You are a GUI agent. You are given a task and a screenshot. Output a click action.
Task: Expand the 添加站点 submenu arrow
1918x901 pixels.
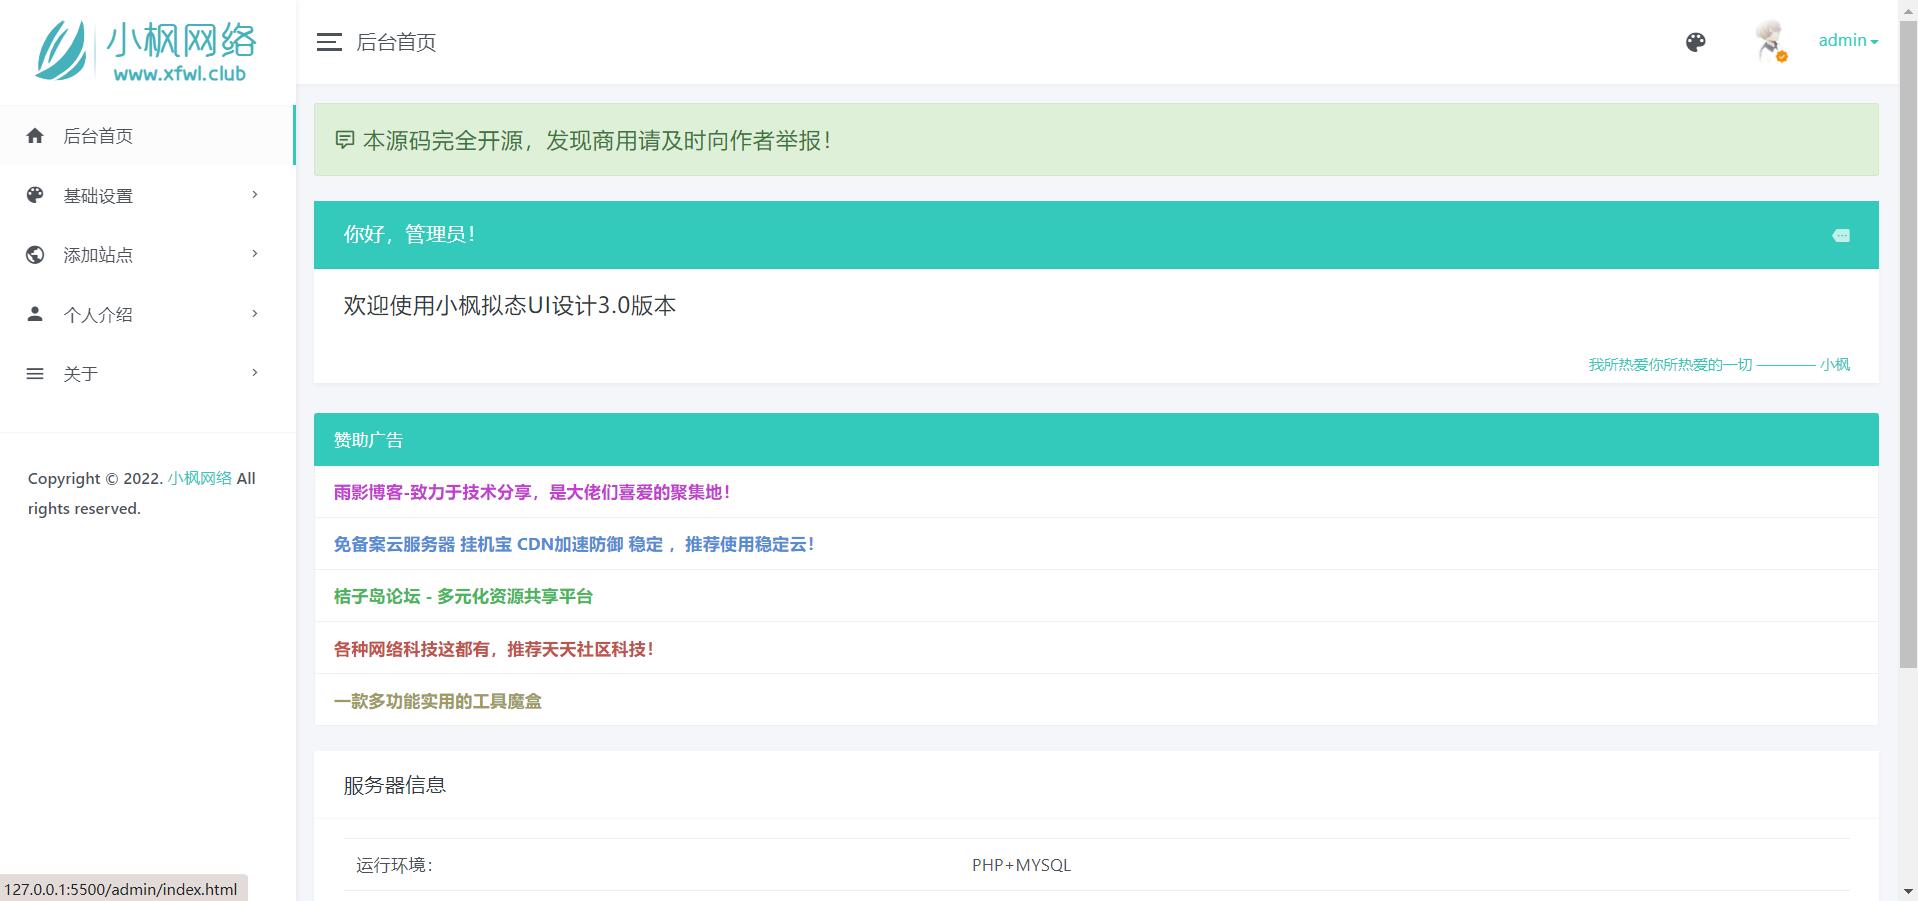click(x=255, y=254)
